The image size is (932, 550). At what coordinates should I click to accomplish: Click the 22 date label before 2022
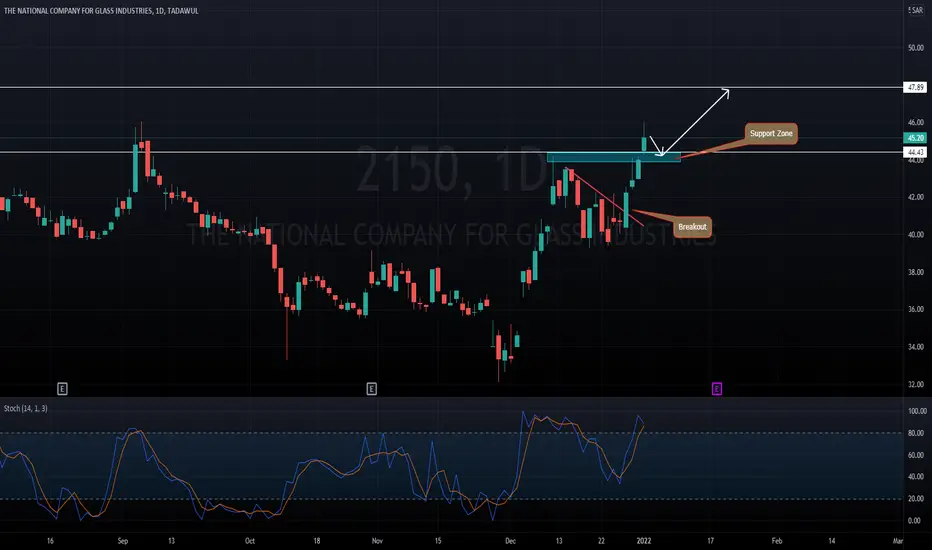602,541
